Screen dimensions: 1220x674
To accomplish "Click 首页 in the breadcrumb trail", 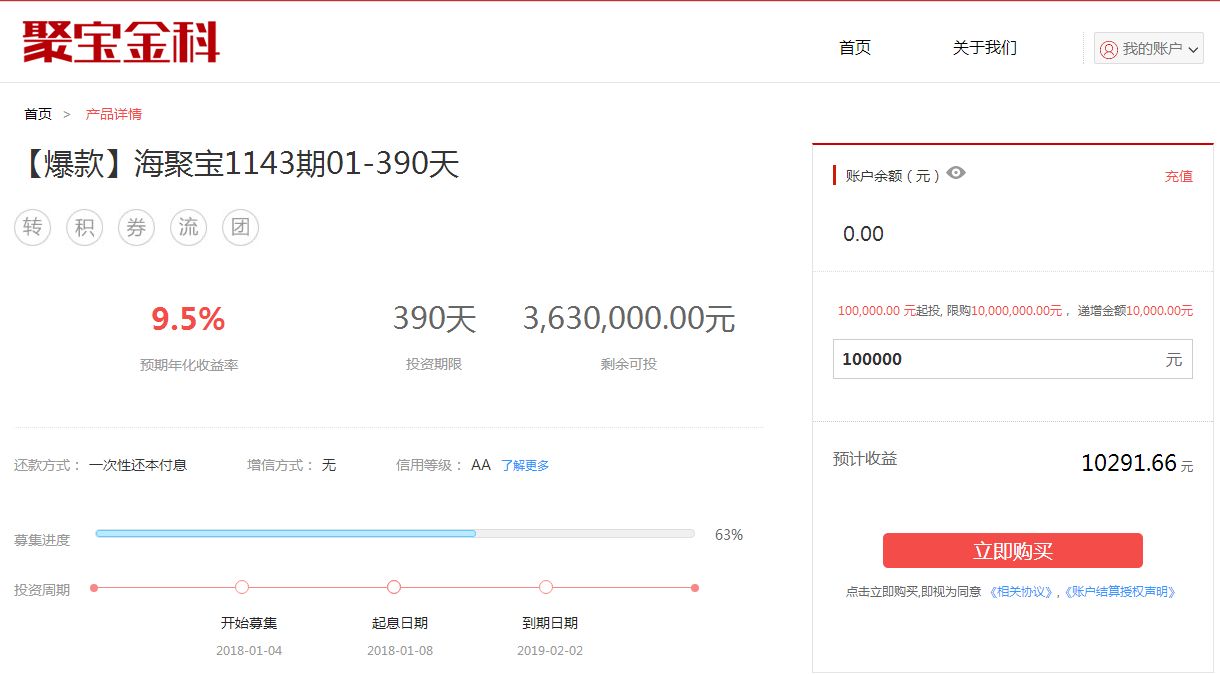I will [37, 113].
